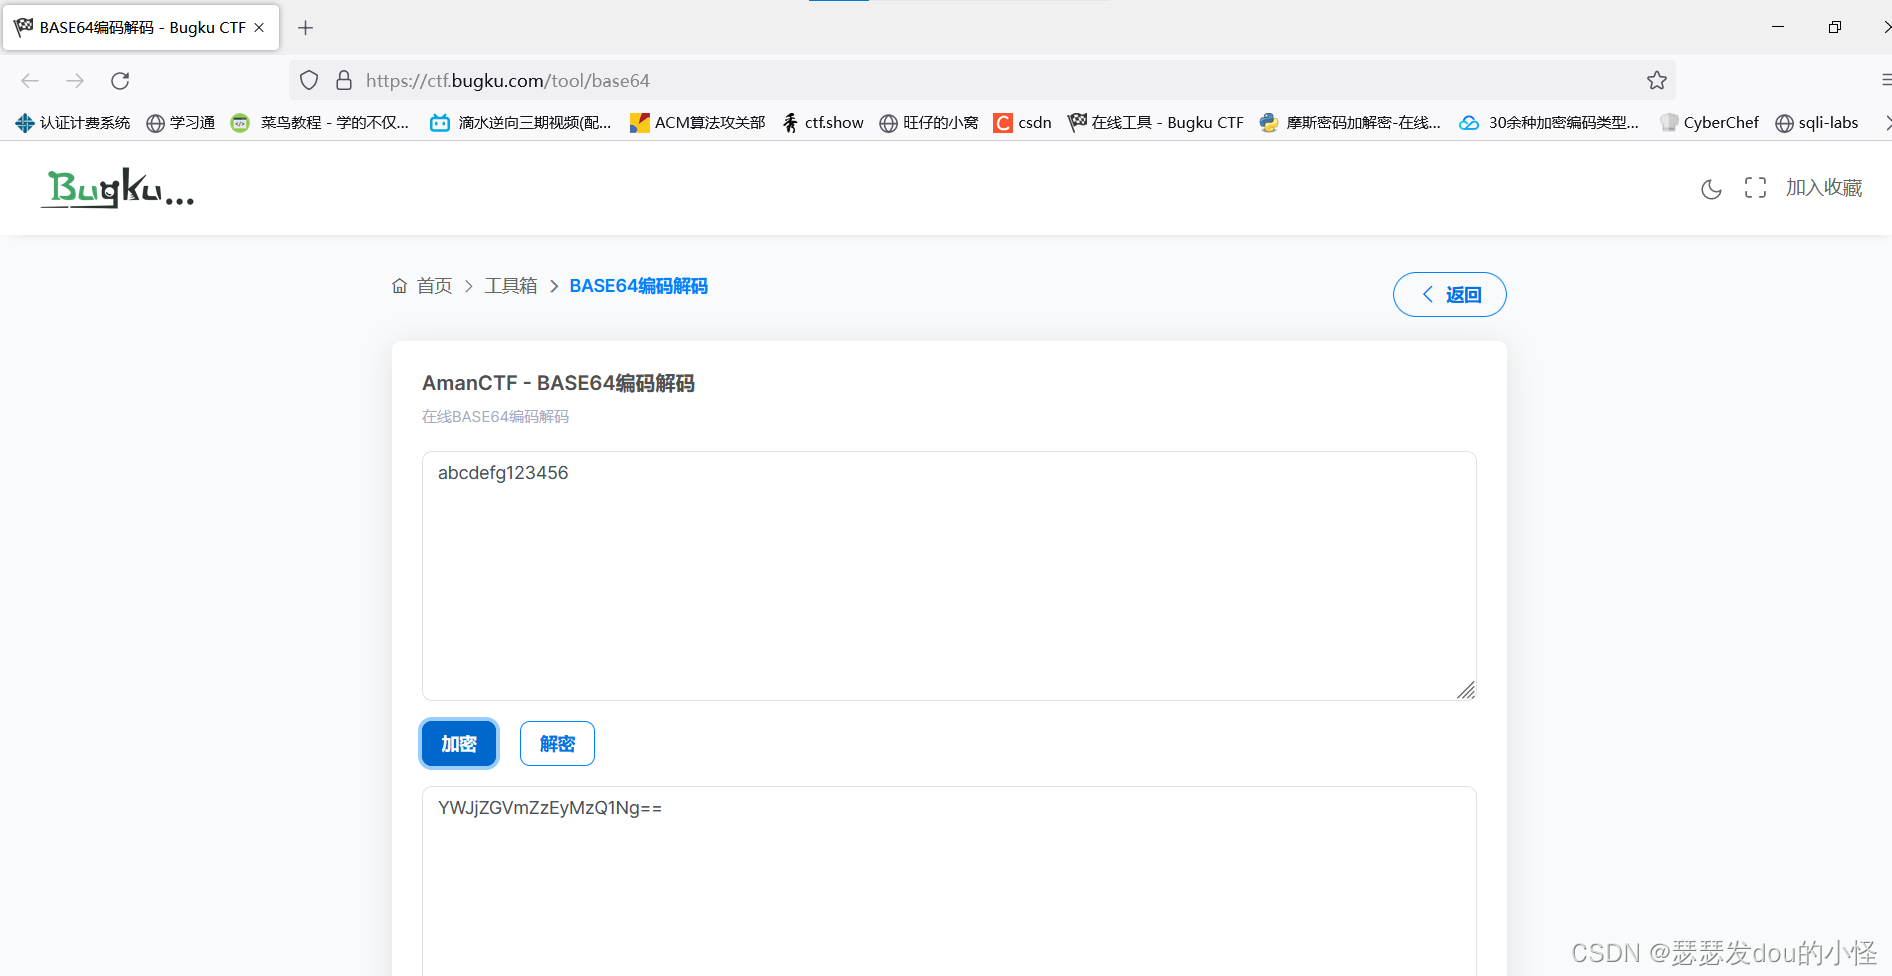The image size is (1892, 976).
Task: Click BASE64编码解码 breadcrumb item
Action: [x=638, y=286]
